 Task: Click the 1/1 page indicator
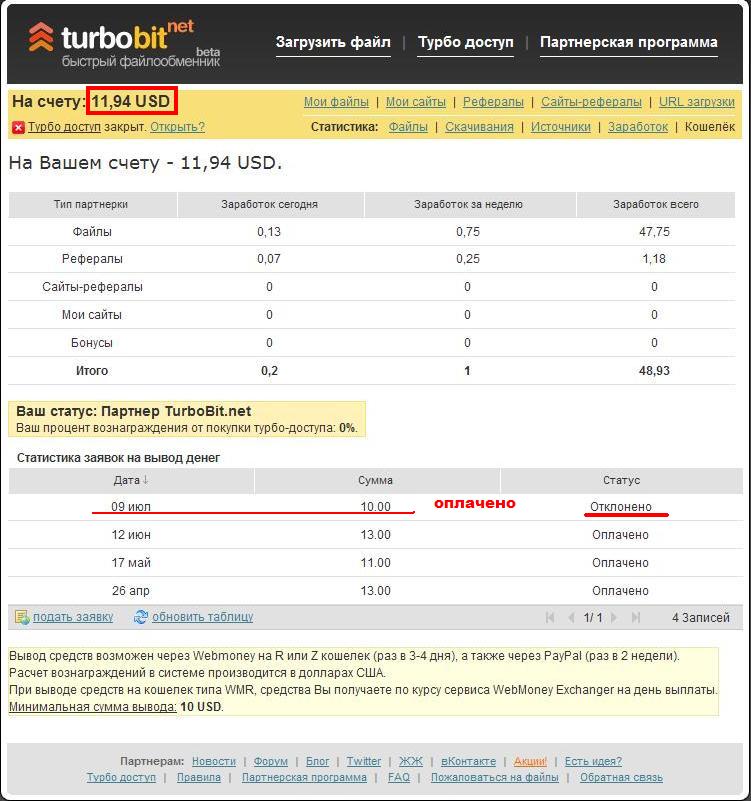click(593, 618)
